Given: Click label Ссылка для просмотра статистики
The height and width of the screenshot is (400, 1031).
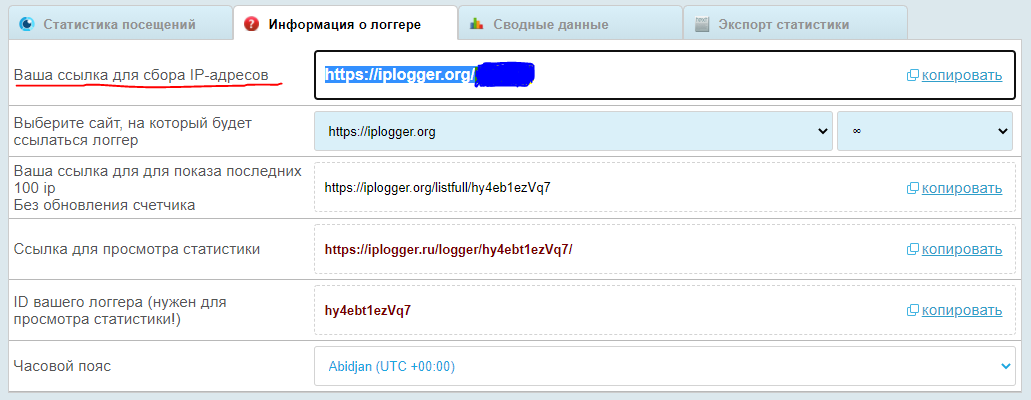Looking at the screenshot, I should (x=137, y=249).
